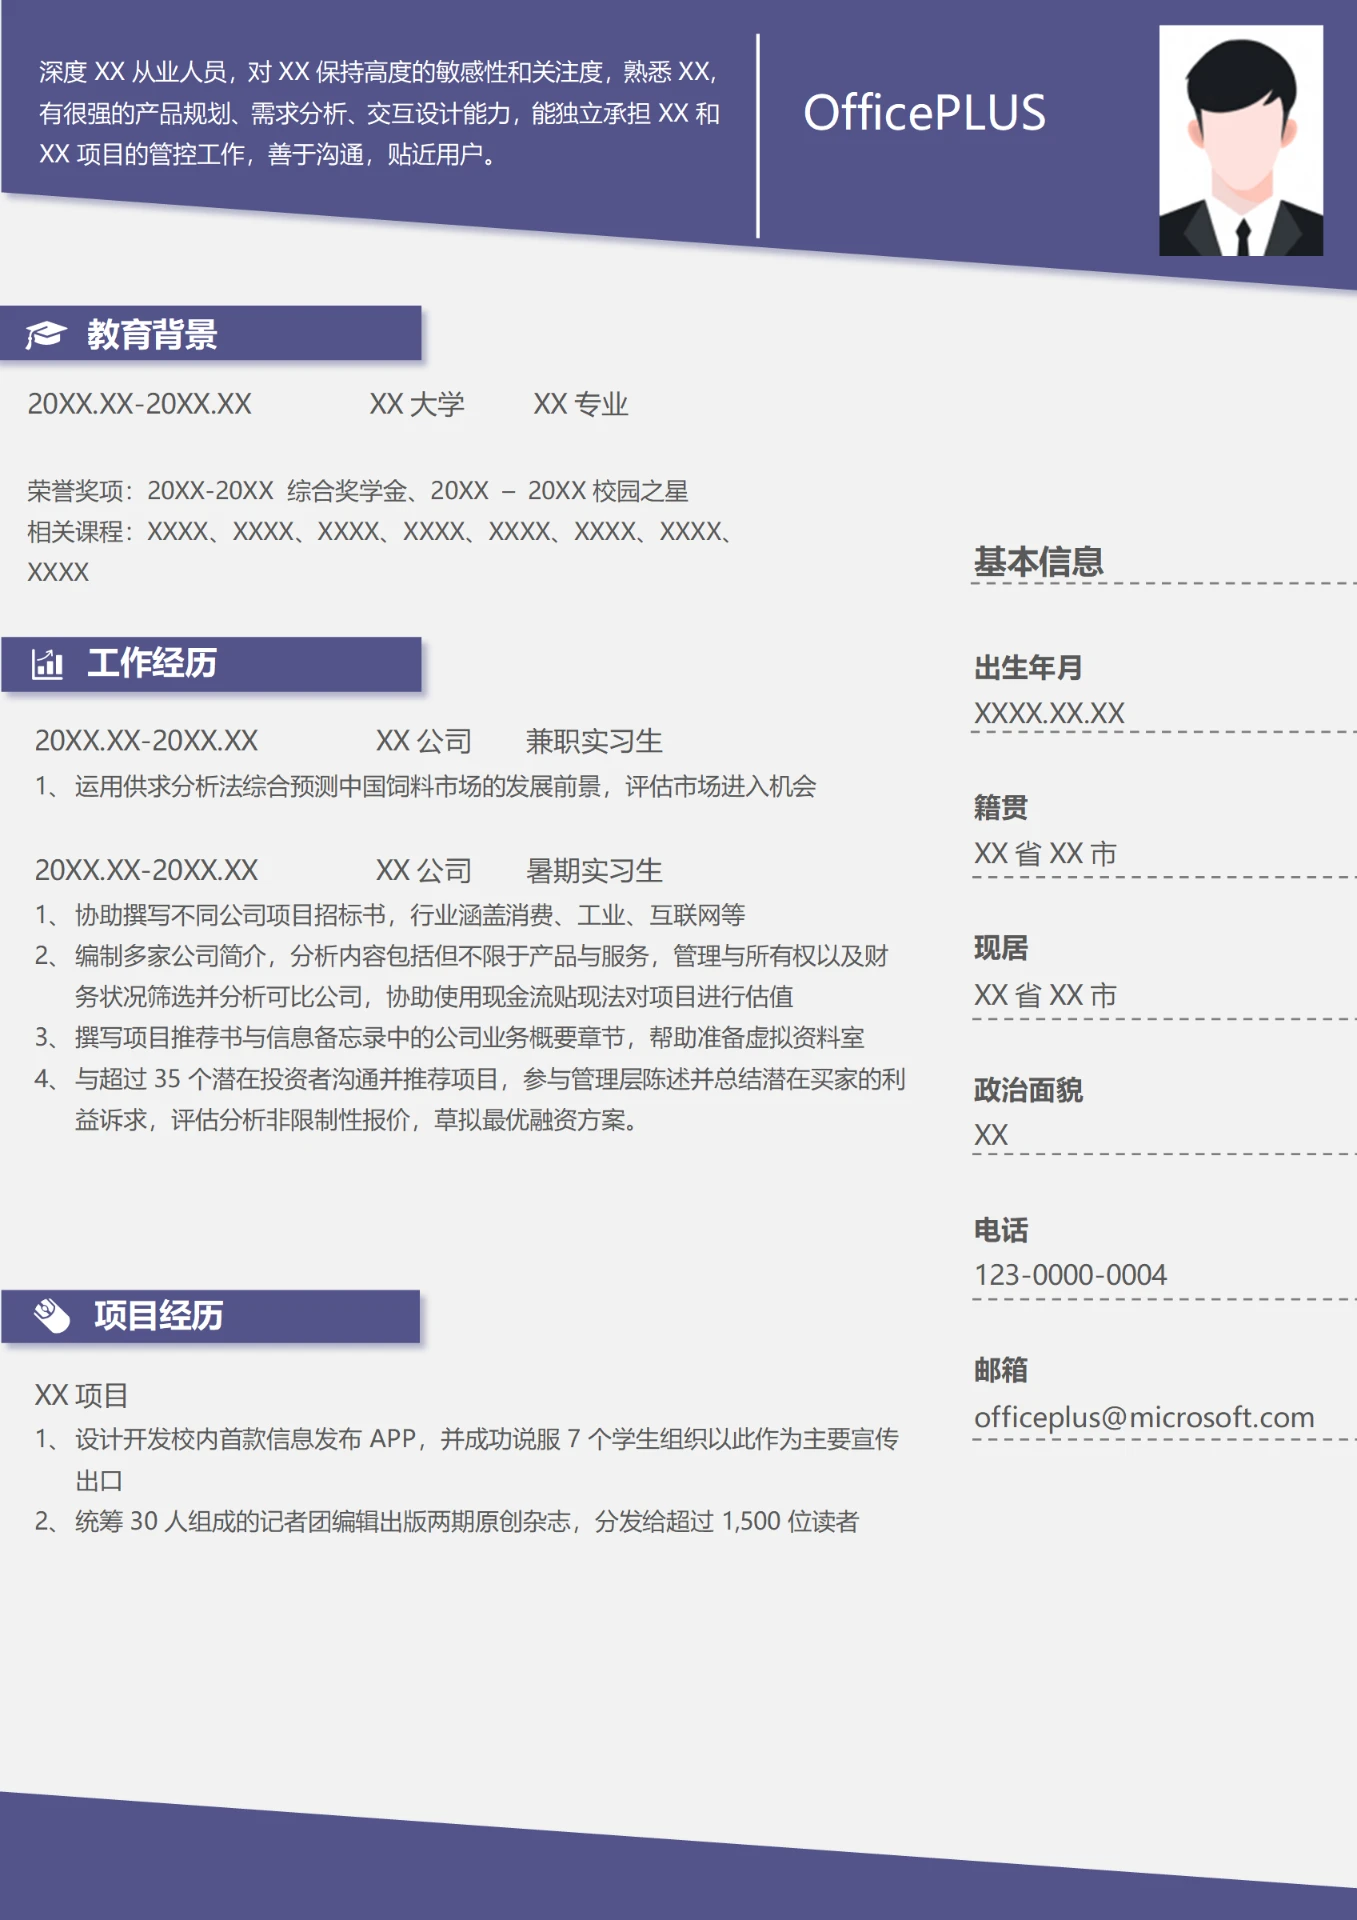This screenshot has width=1357, height=1920.
Task: Click the education date range 20XX.XX-20XX.XX beside XX 大学
Action: (140, 404)
